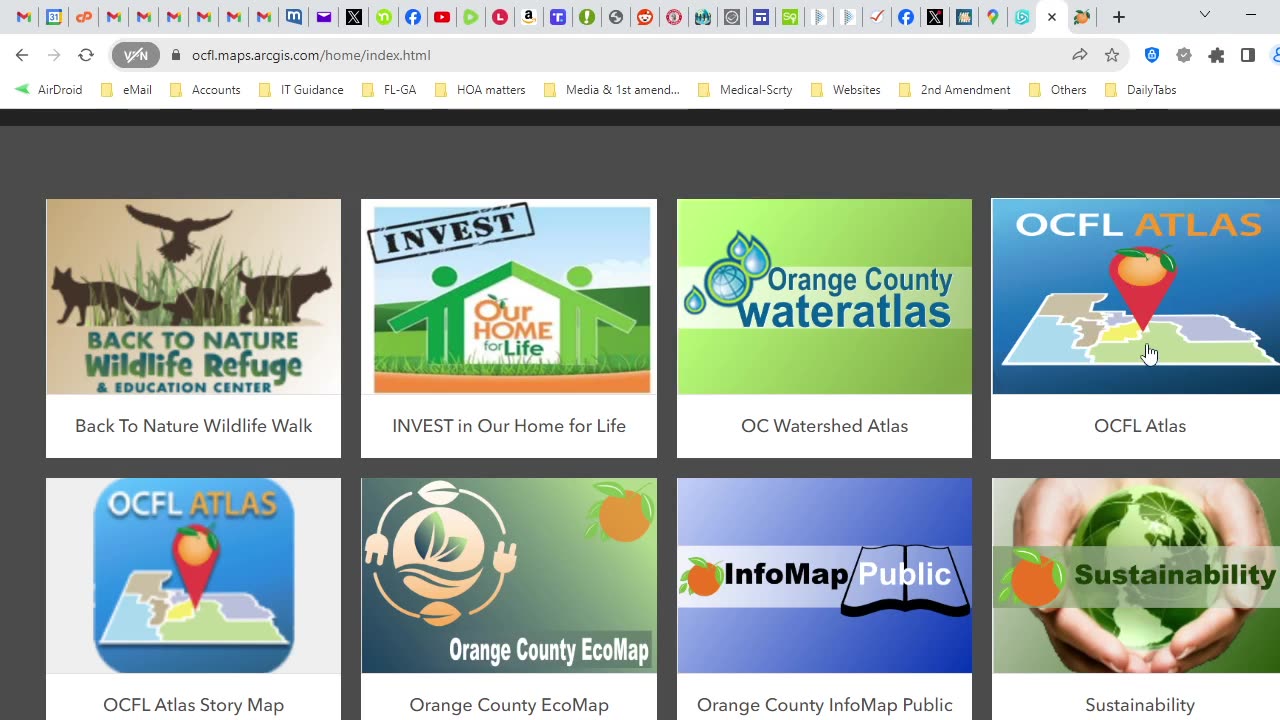1280x720 pixels.
Task: Open the Sustainability globe-in-hands thumbnail
Action: point(1136,575)
